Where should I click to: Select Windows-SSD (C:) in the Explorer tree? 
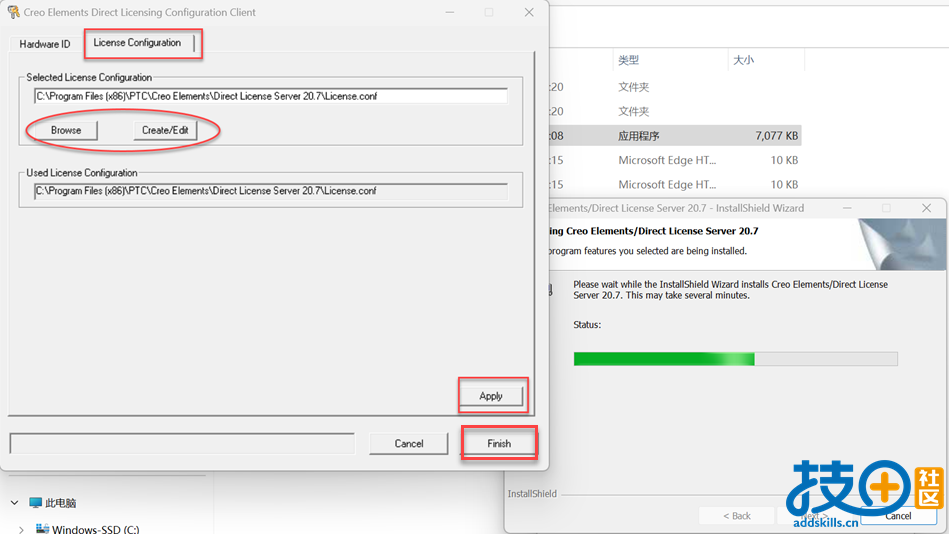96,529
